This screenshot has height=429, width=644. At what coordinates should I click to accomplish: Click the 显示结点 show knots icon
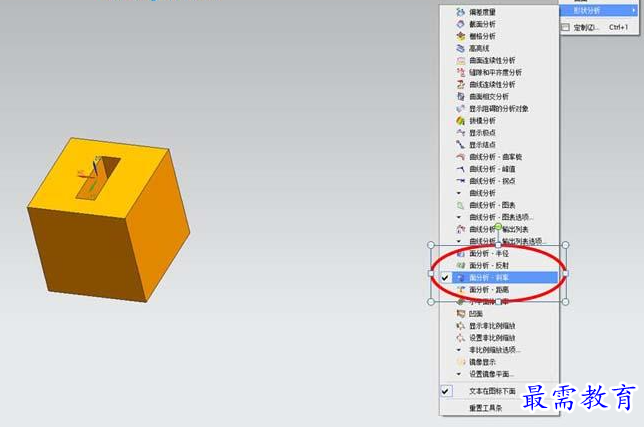(x=460, y=145)
